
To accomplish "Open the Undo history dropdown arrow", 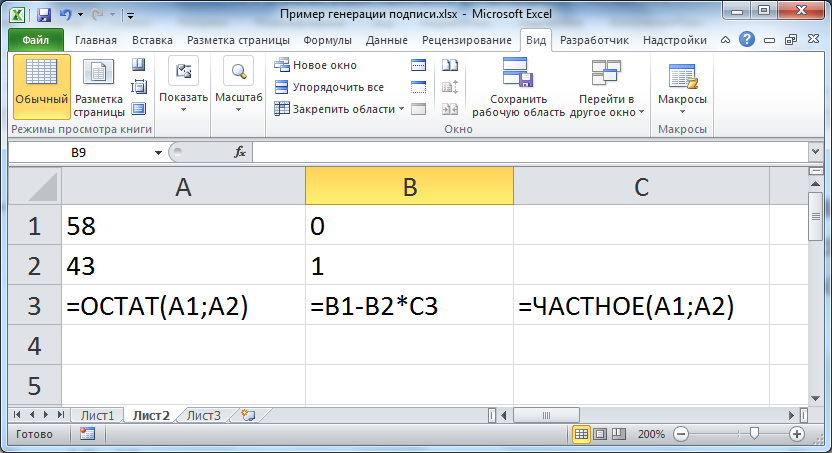I will point(80,15).
